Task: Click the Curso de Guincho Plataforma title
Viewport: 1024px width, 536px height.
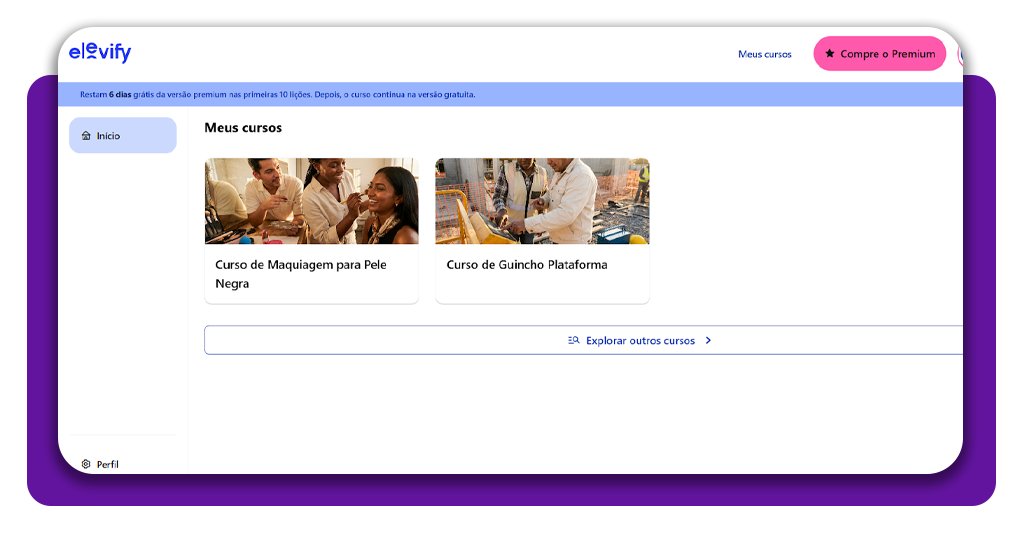Action: pyautogui.click(x=526, y=265)
